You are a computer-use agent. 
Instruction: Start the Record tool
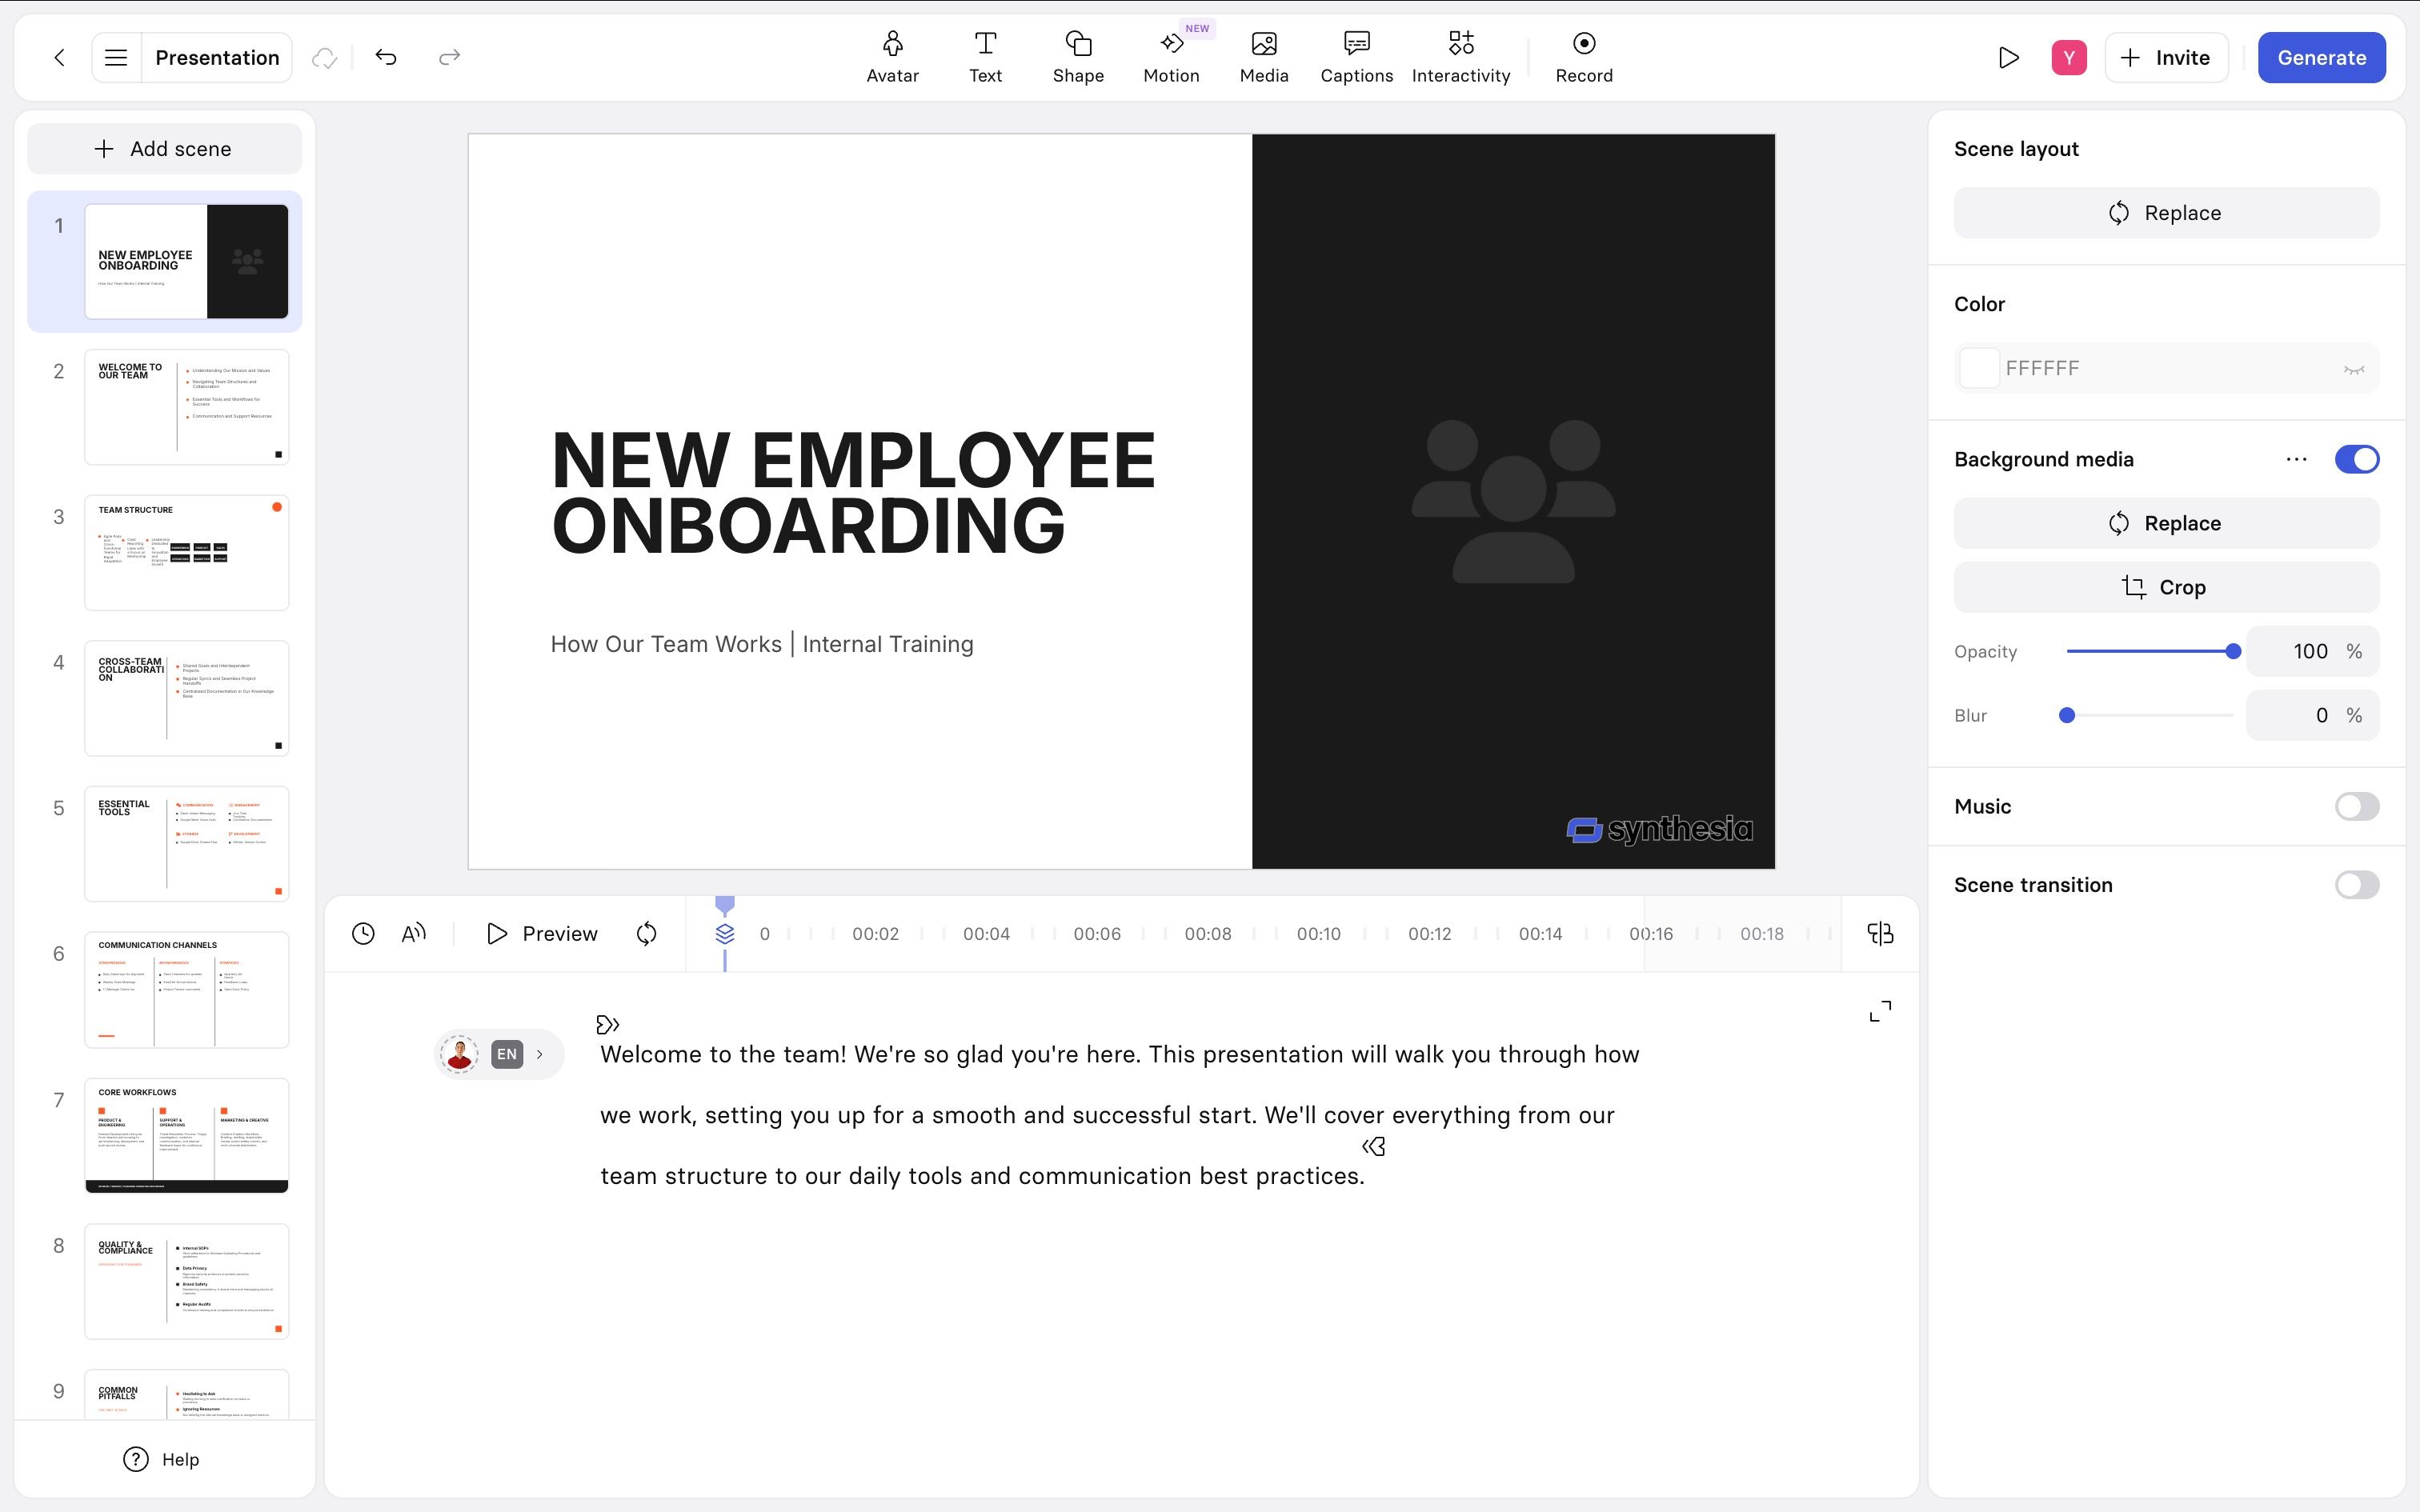pyautogui.click(x=1584, y=57)
